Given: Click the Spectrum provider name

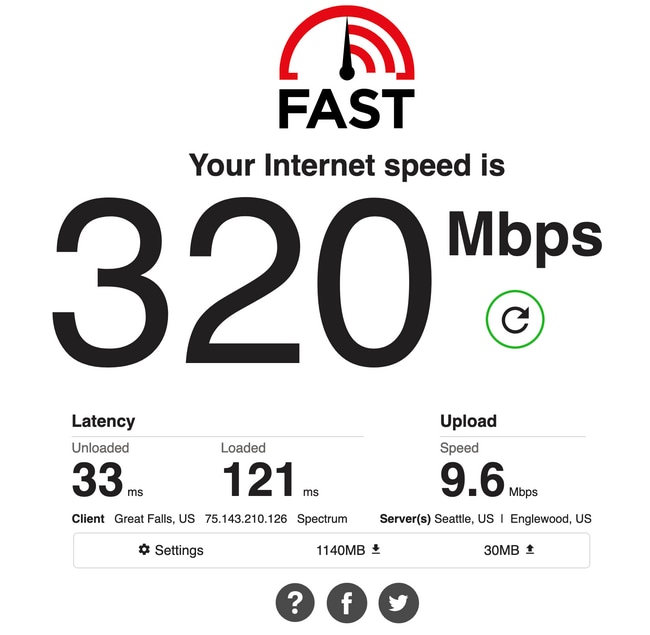Looking at the screenshot, I should tap(322, 519).
